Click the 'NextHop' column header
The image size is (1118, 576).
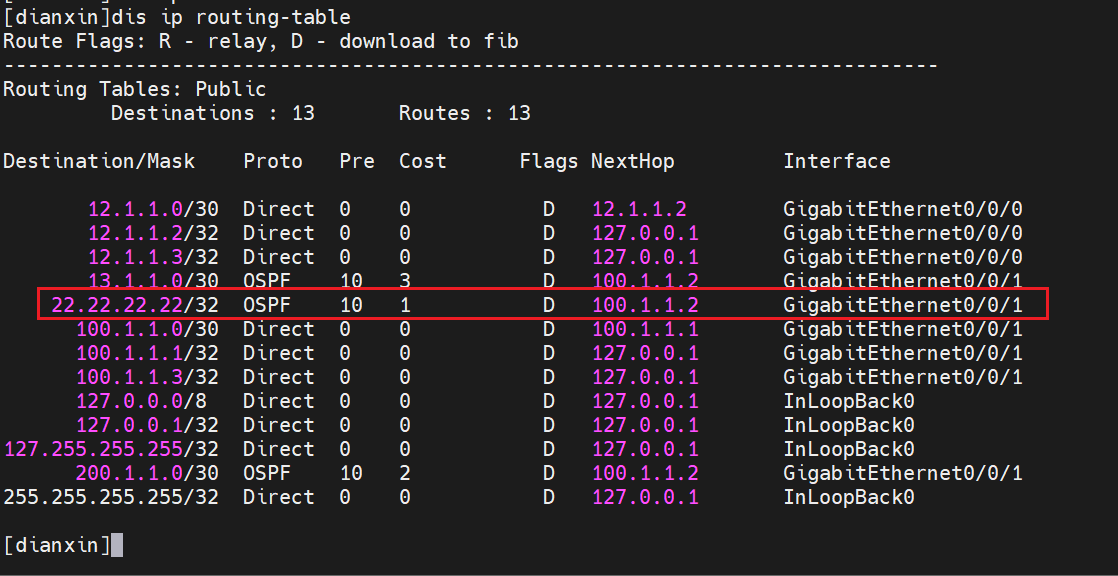[632, 161]
